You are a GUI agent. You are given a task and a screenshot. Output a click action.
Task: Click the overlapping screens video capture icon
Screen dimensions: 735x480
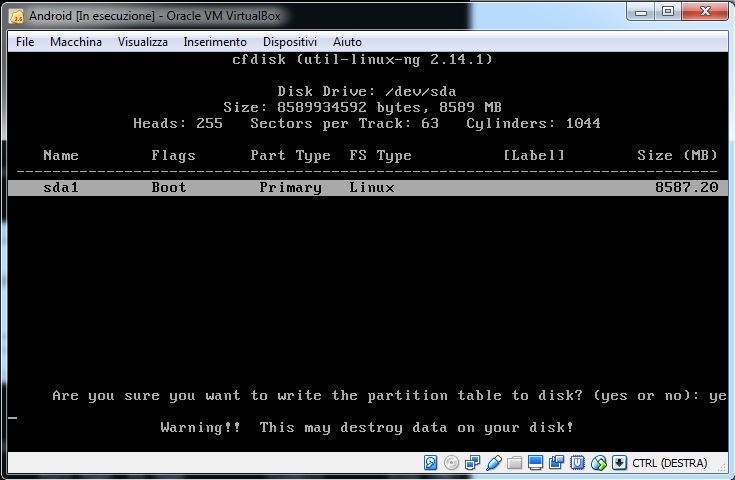tap(556, 463)
